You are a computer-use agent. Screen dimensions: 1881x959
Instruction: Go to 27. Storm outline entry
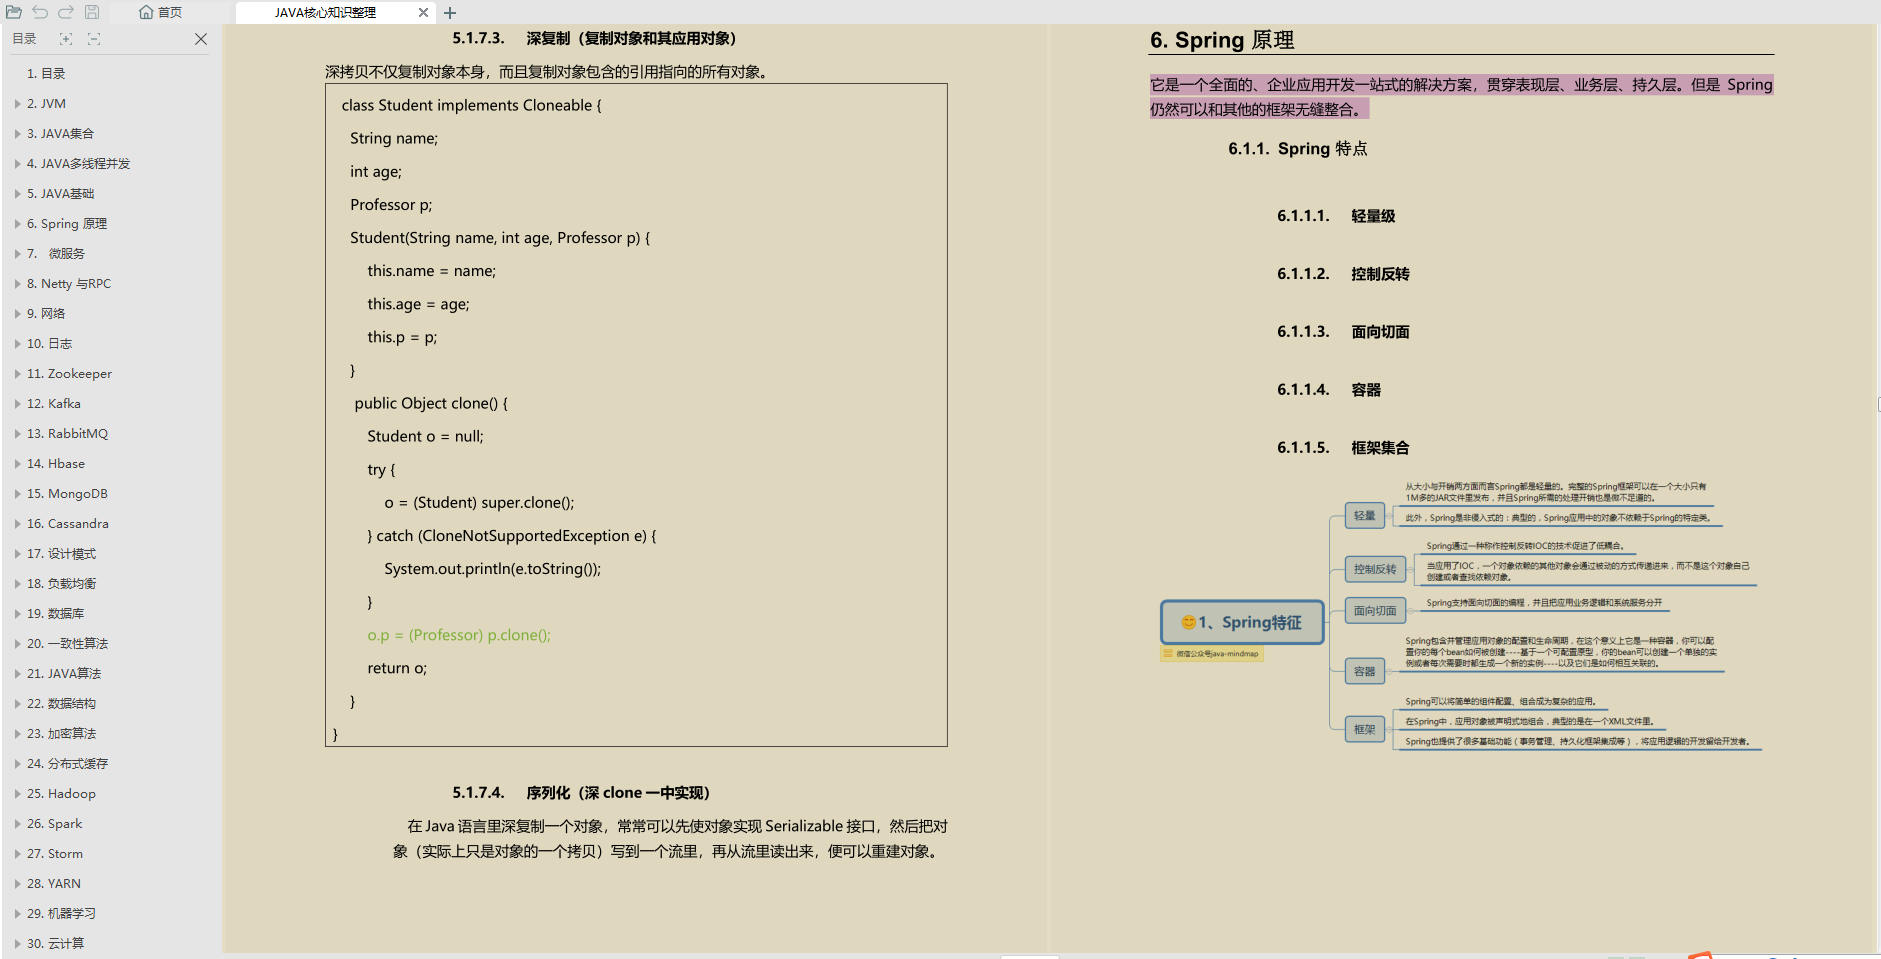pos(55,854)
